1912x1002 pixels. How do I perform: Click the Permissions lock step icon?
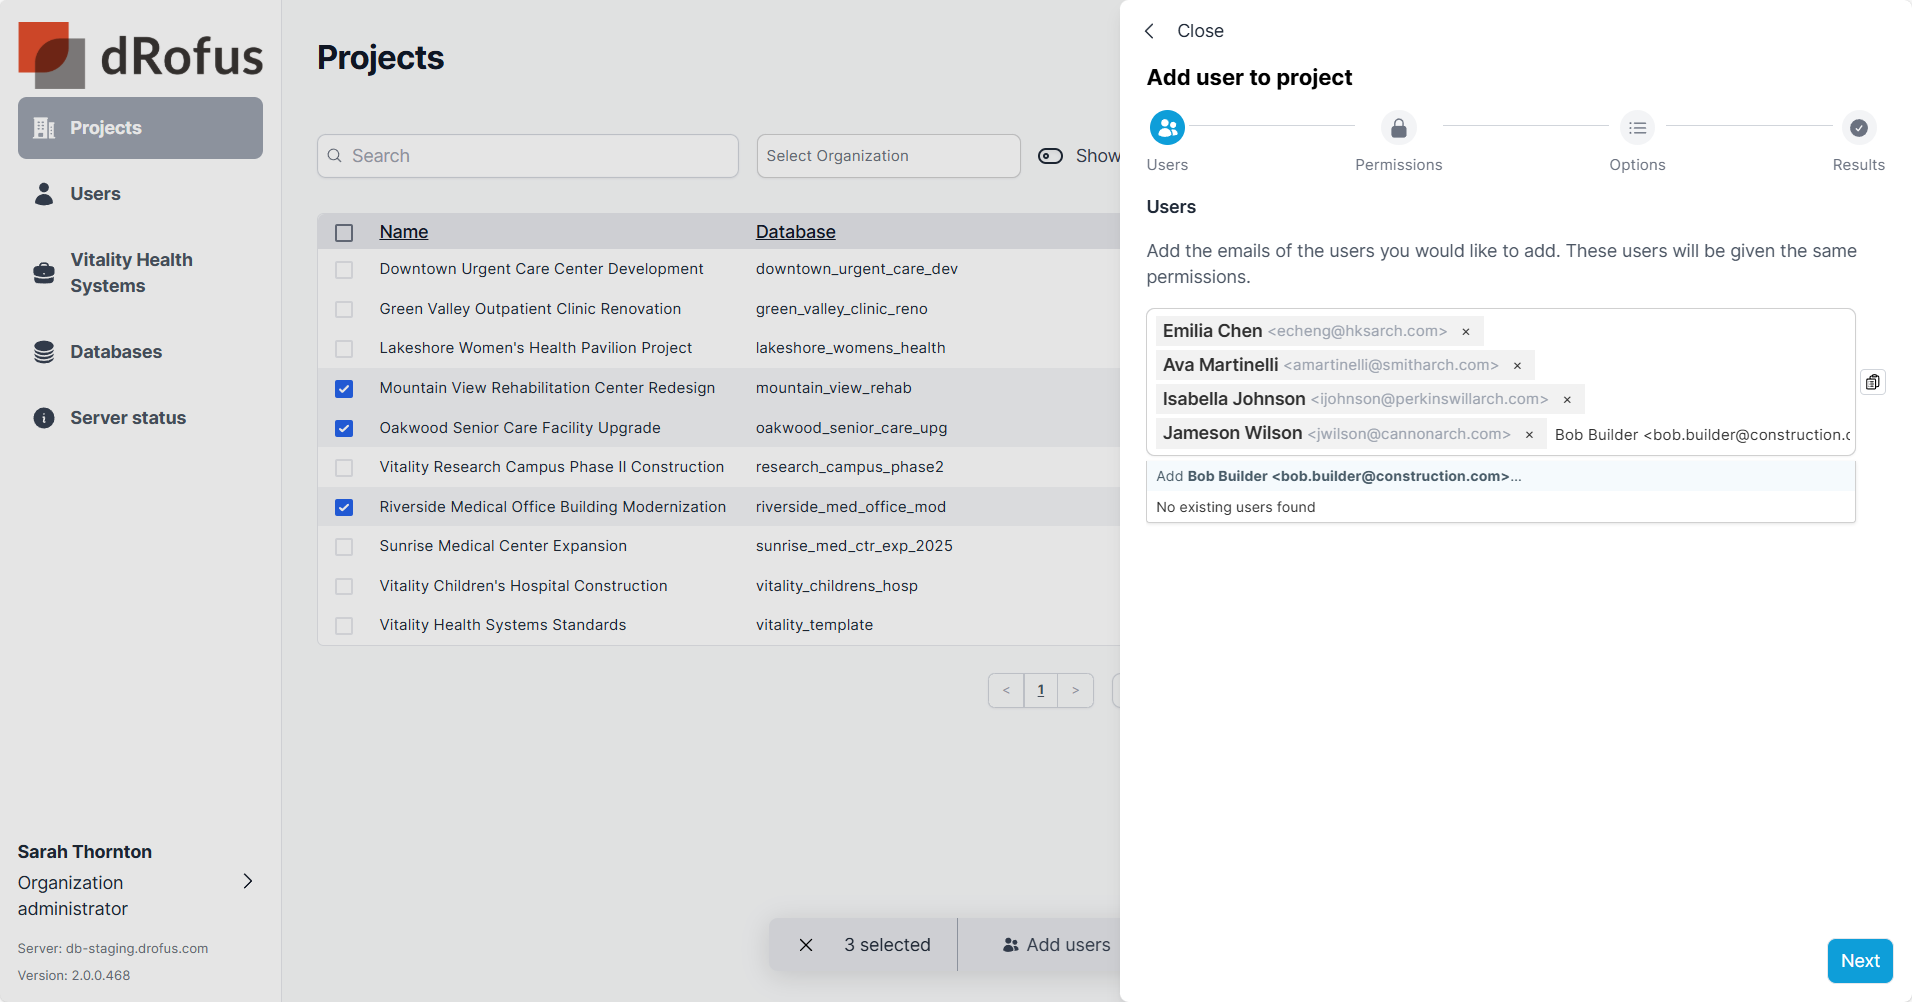pyautogui.click(x=1398, y=128)
